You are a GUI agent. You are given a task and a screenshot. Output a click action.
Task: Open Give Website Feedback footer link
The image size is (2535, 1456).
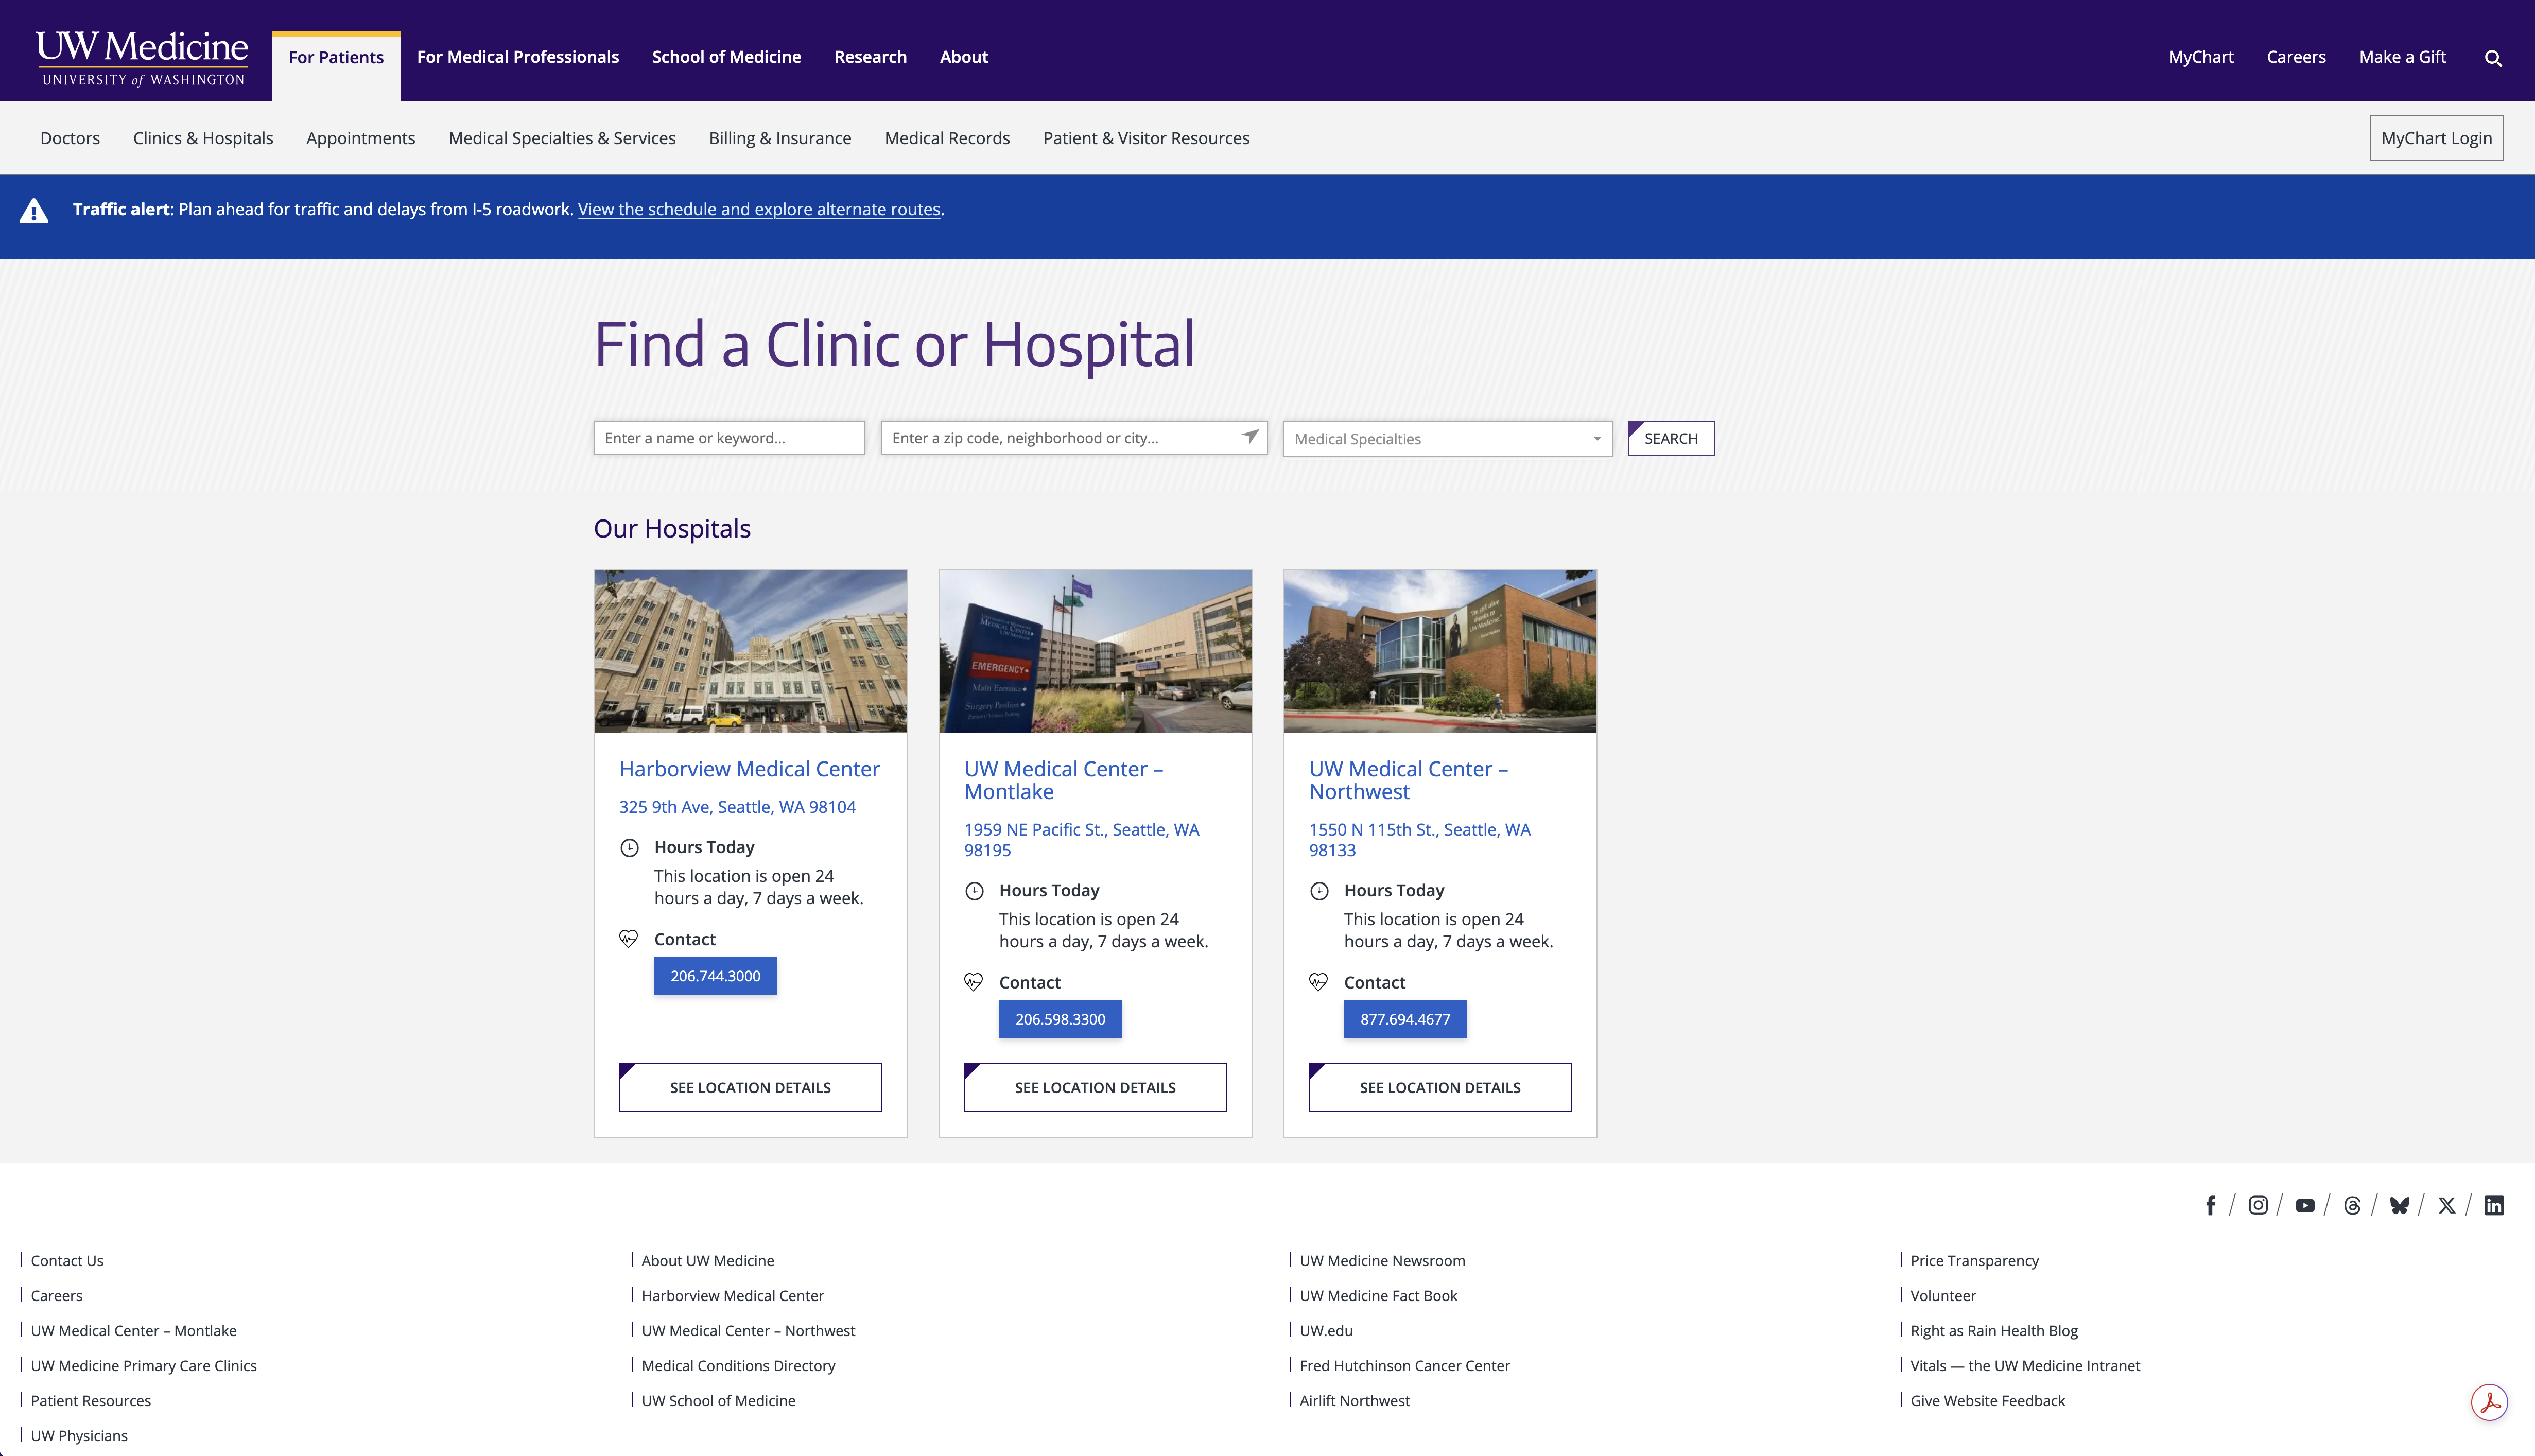pos(1987,1401)
